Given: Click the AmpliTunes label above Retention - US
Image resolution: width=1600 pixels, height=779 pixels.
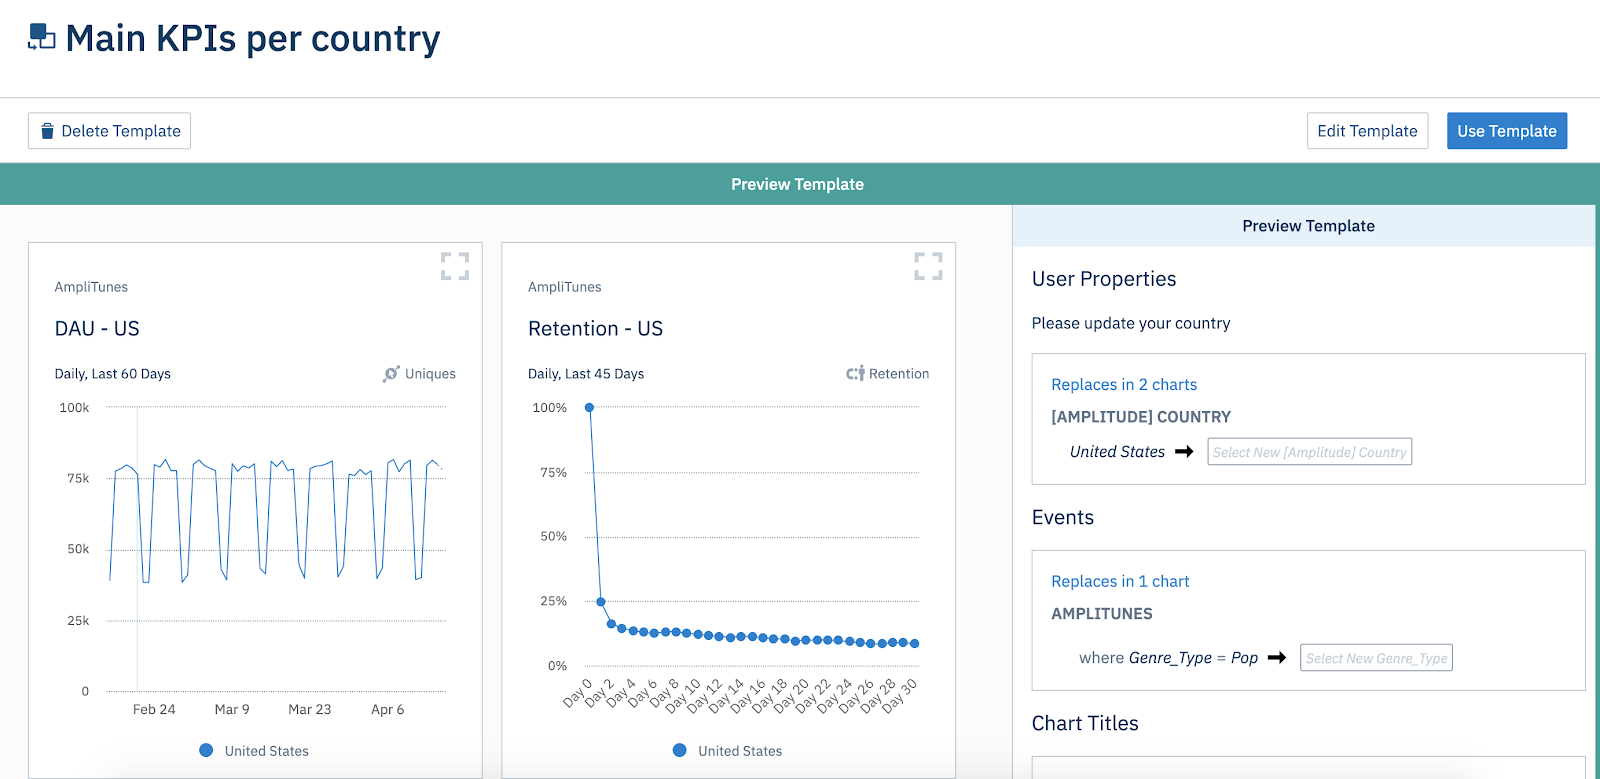Looking at the screenshot, I should (x=565, y=287).
